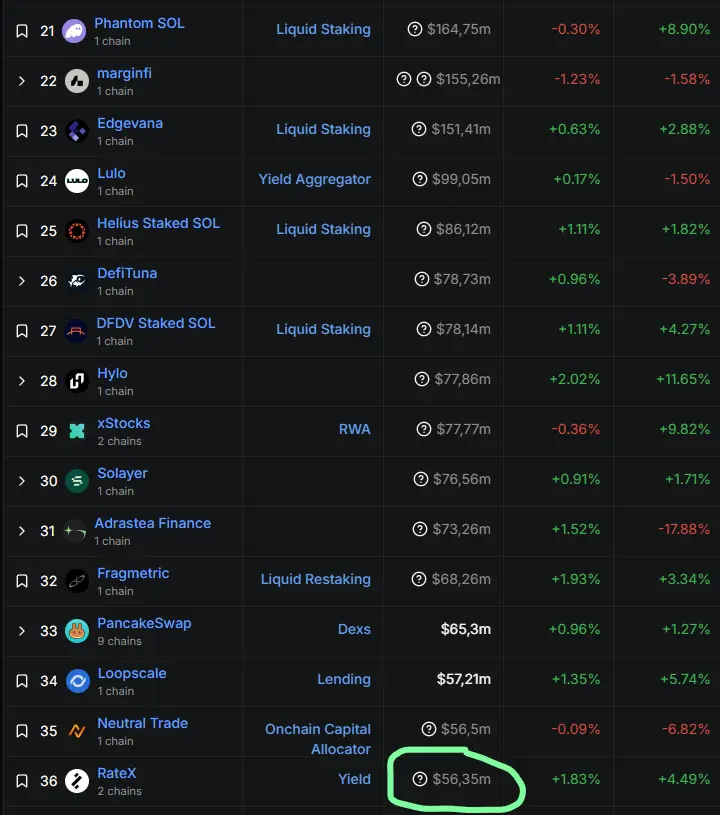Open the RWA category link
Viewport: 720px width, 815px height.
point(355,429)
